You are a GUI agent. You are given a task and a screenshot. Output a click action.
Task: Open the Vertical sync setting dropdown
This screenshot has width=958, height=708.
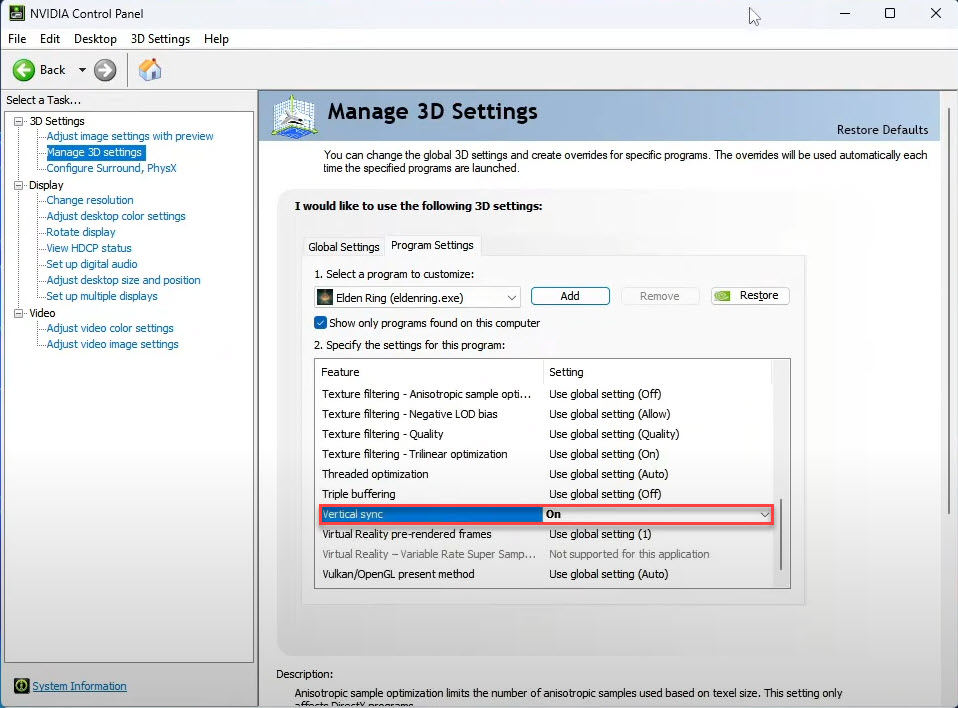764,514
